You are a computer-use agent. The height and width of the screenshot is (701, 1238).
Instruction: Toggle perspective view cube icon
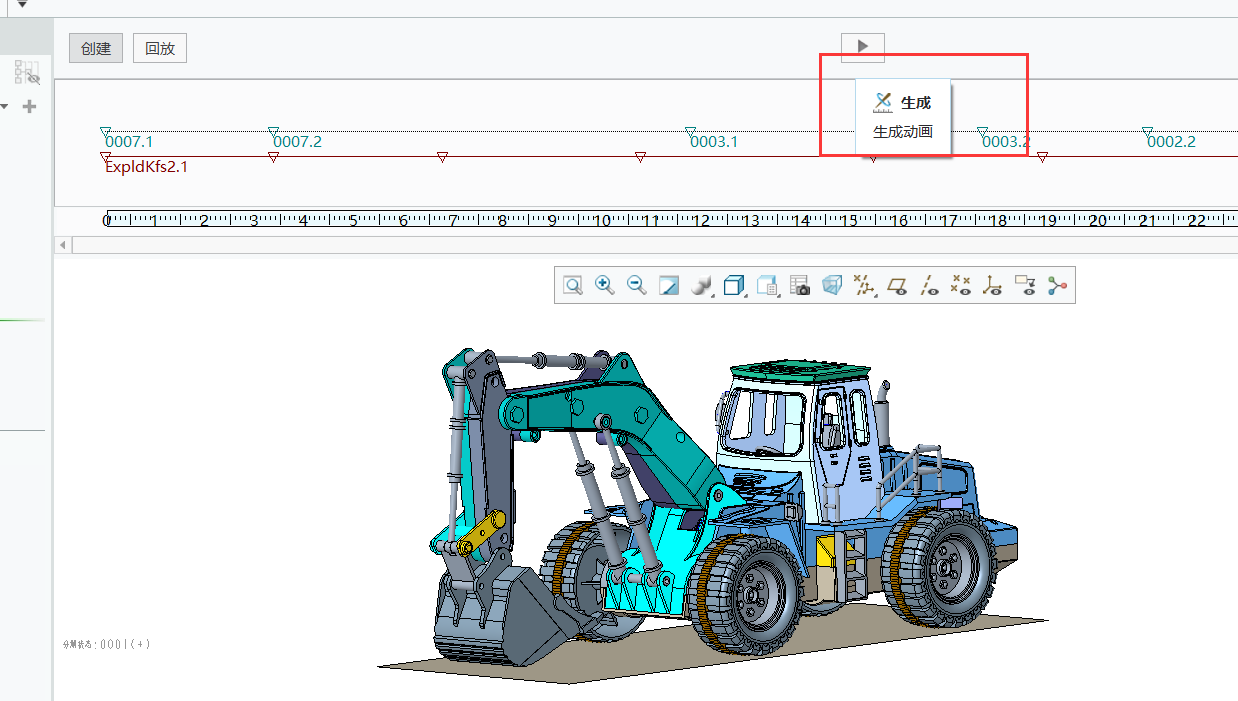pyautogui.click(x=832, y=286)
